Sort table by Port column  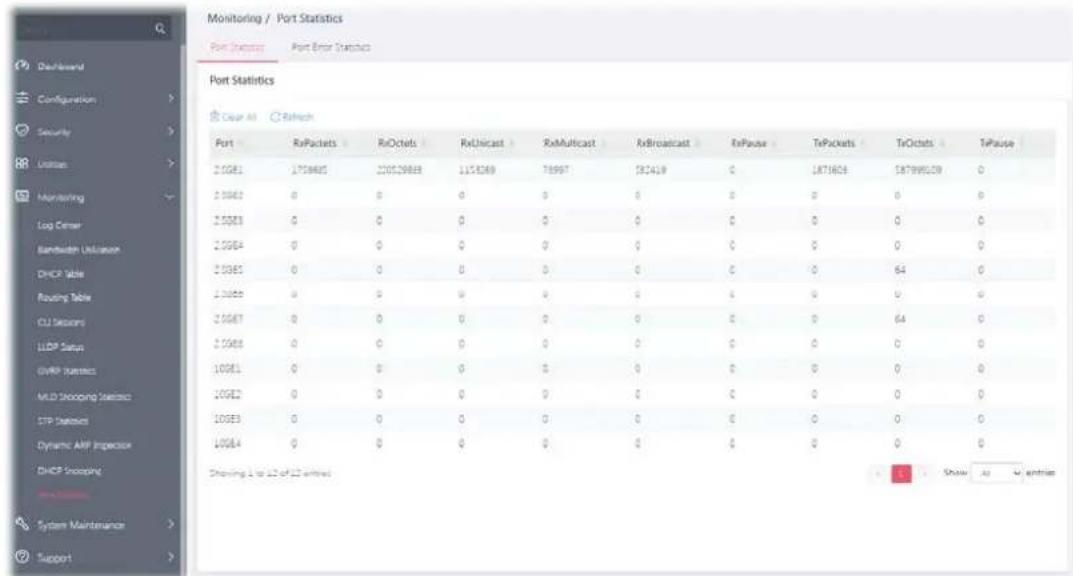[x=229, y=143]
